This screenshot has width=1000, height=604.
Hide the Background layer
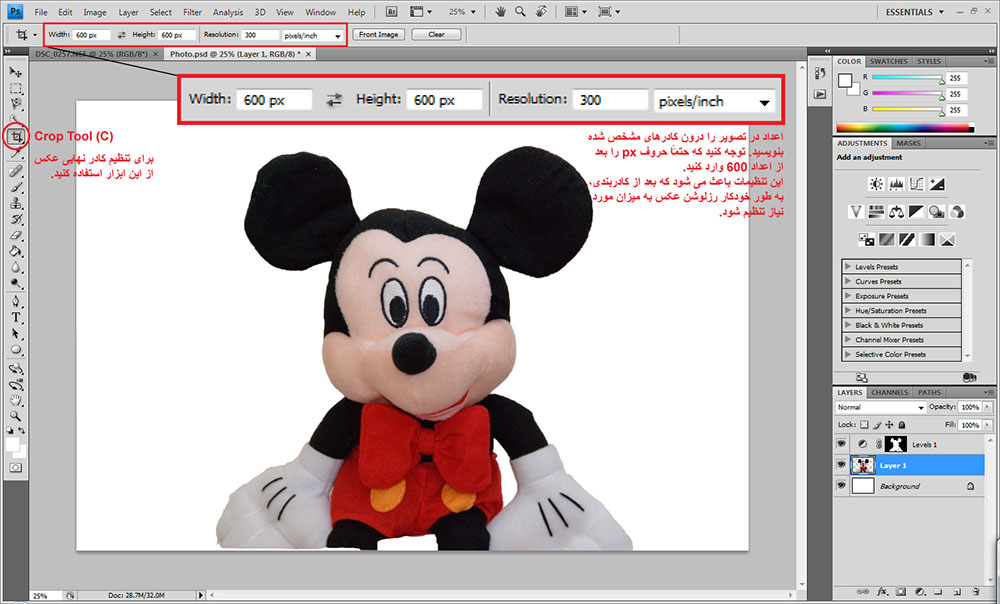coord(841,486)
